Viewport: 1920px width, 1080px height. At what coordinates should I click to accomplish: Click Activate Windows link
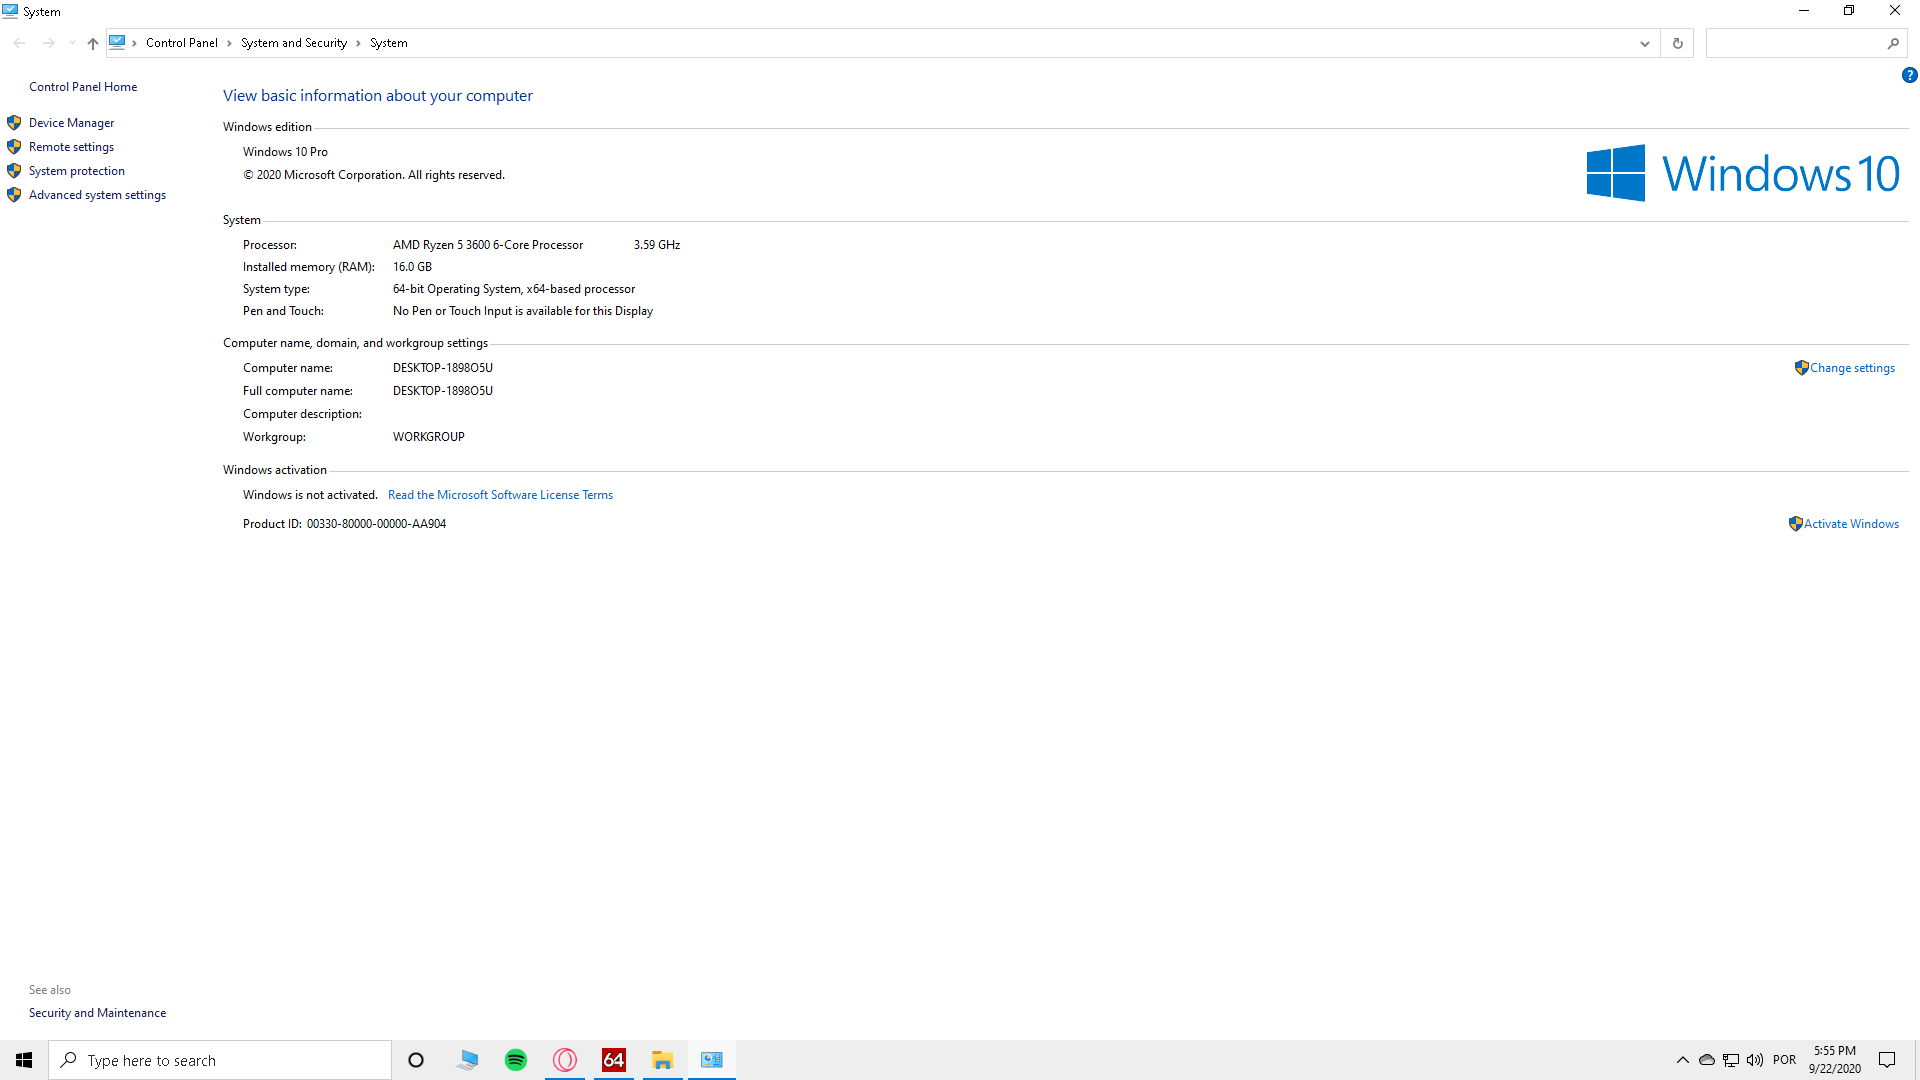1851,524
